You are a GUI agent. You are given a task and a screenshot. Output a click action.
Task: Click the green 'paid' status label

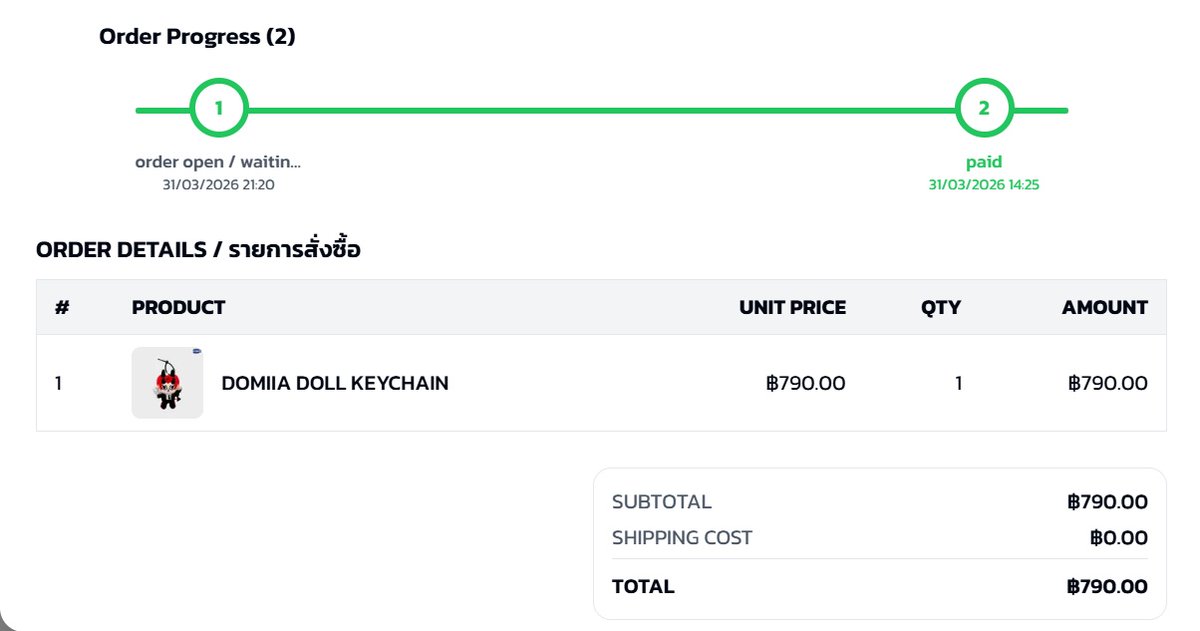pyautogui.click(x=984, y=162)
